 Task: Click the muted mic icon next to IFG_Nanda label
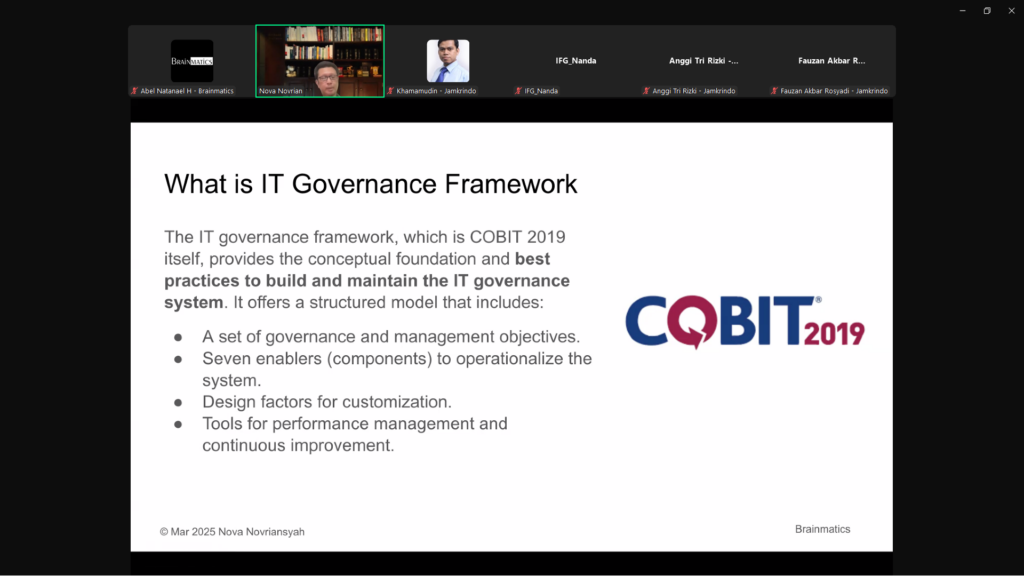(x=518, y=91)
